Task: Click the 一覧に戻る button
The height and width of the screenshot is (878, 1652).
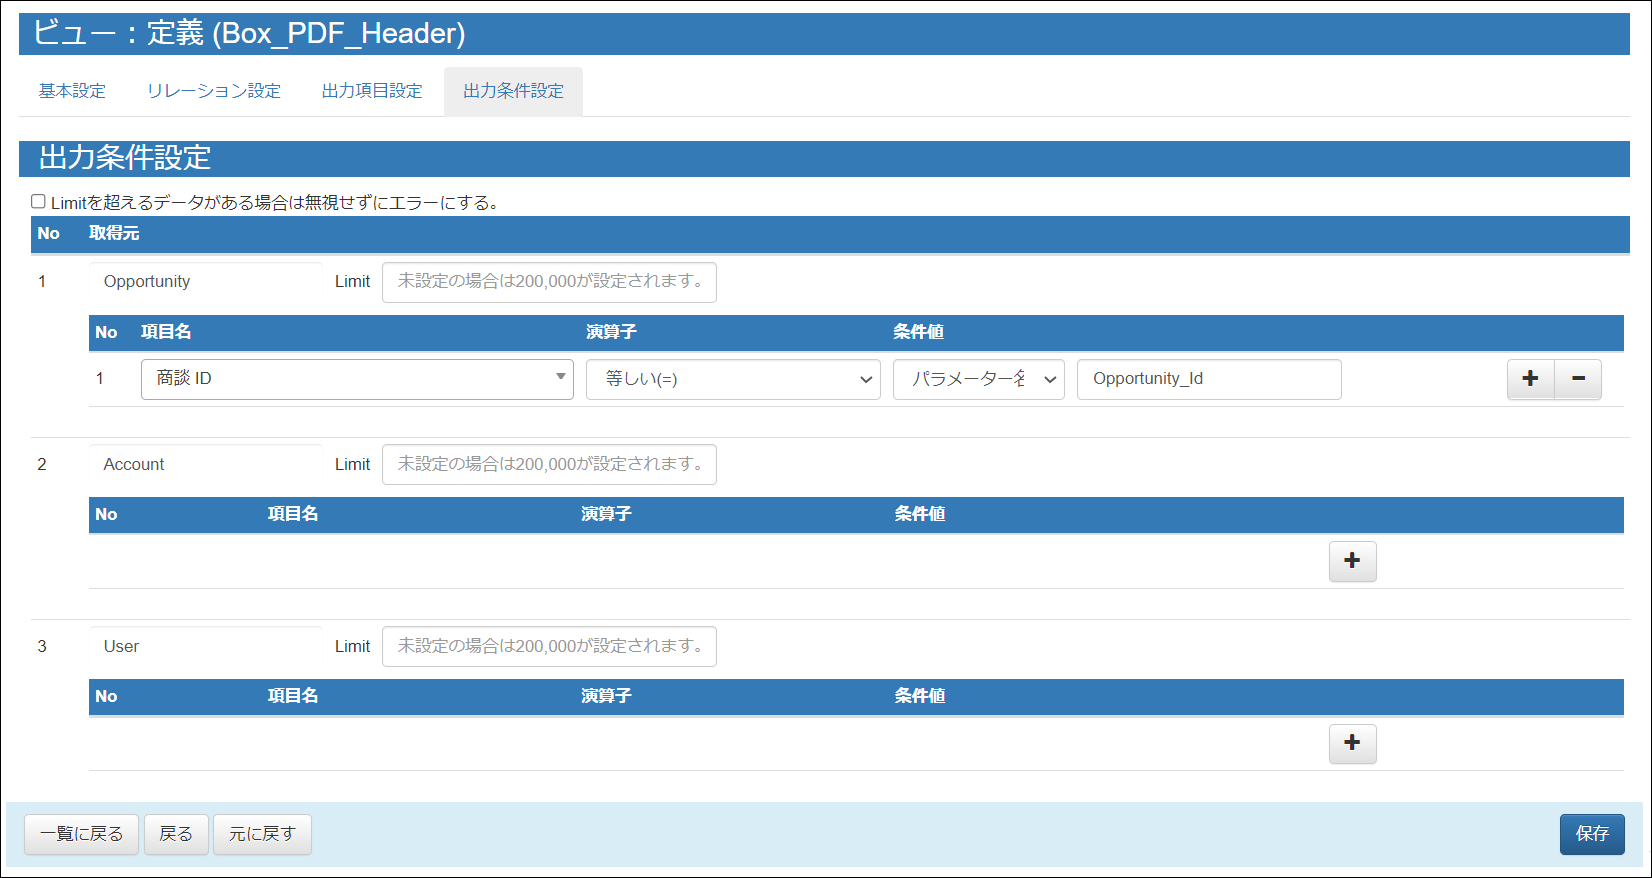Action: [81, 834]
